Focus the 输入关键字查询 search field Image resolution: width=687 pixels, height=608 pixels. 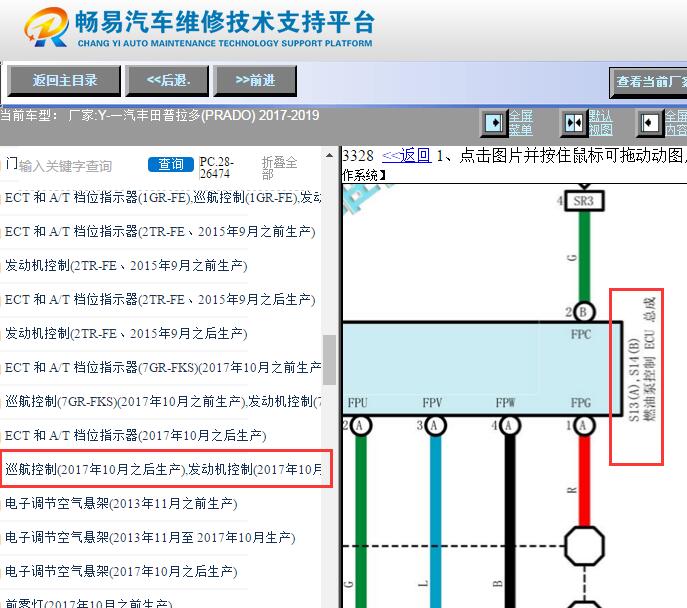66,166
